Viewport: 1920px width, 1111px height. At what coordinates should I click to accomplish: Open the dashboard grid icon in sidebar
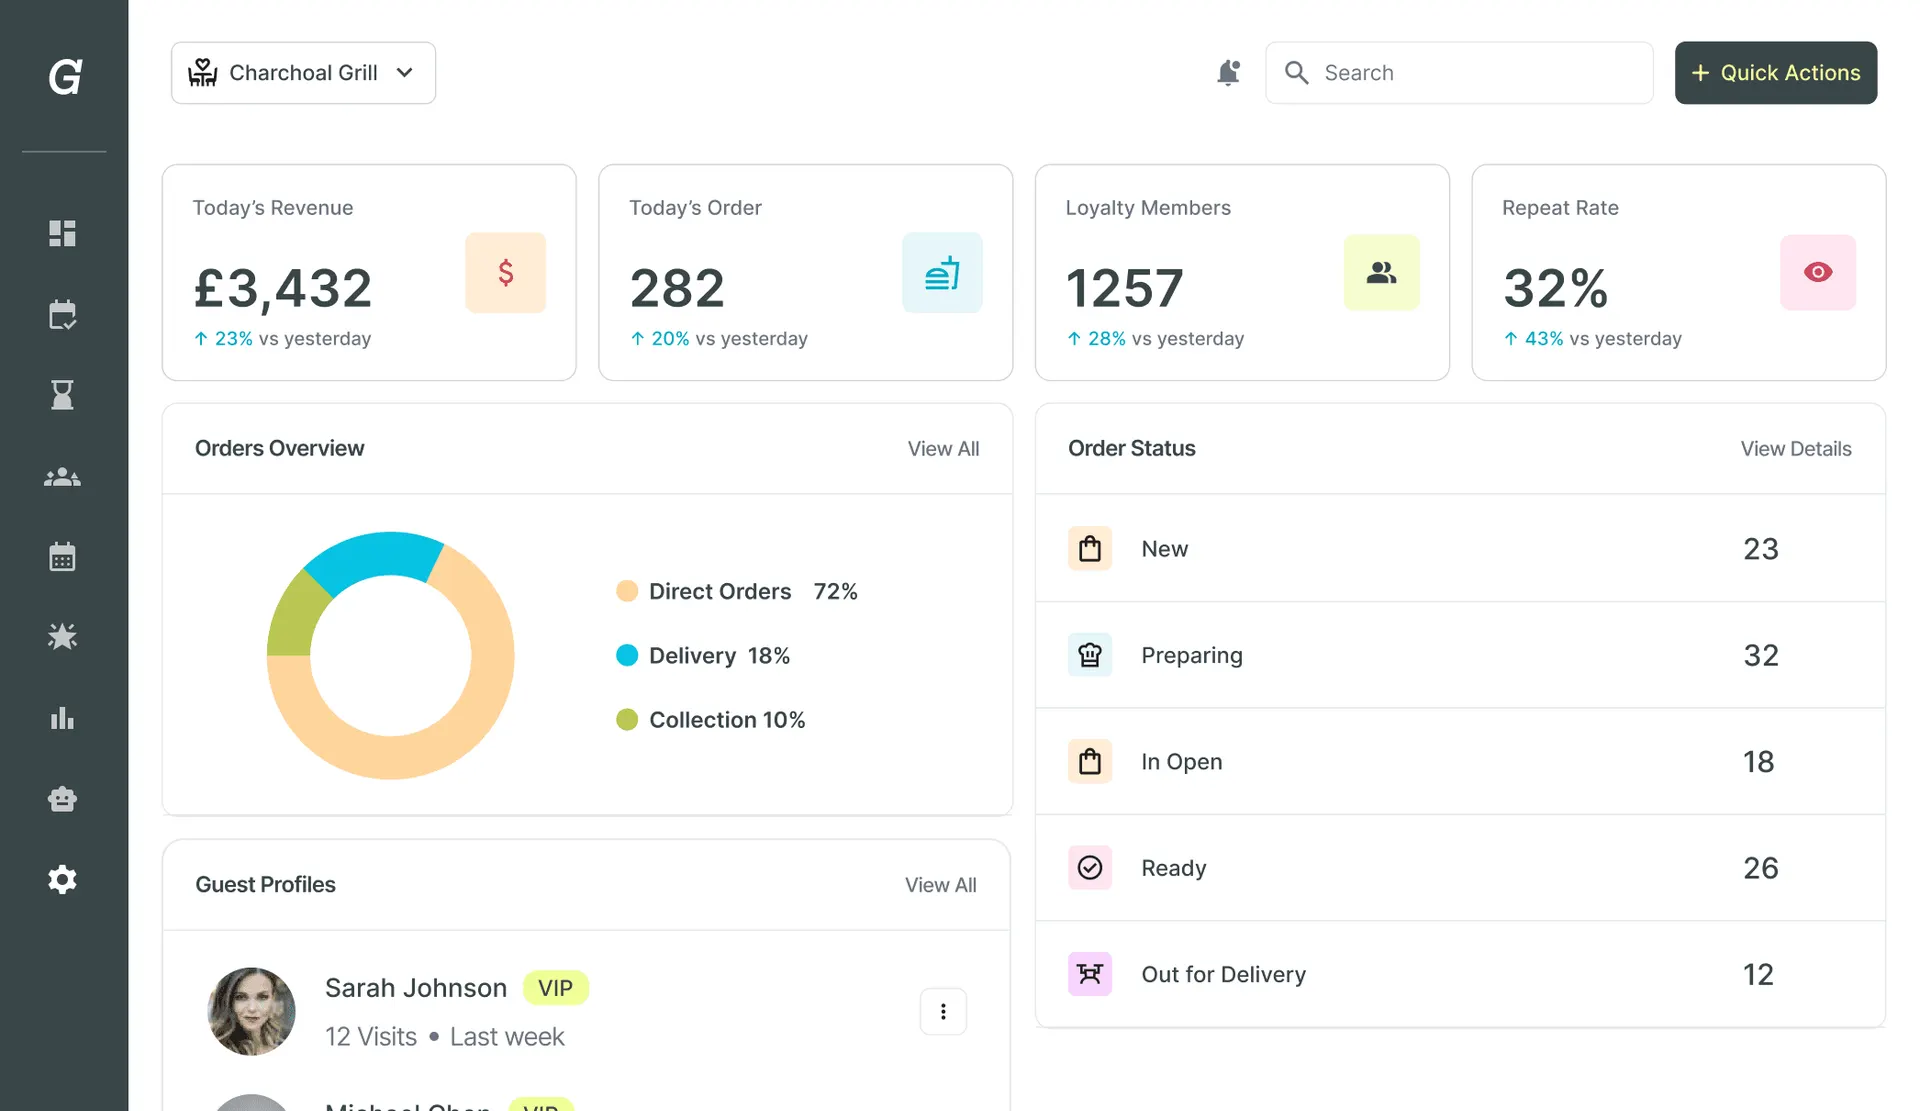(62, 233)
